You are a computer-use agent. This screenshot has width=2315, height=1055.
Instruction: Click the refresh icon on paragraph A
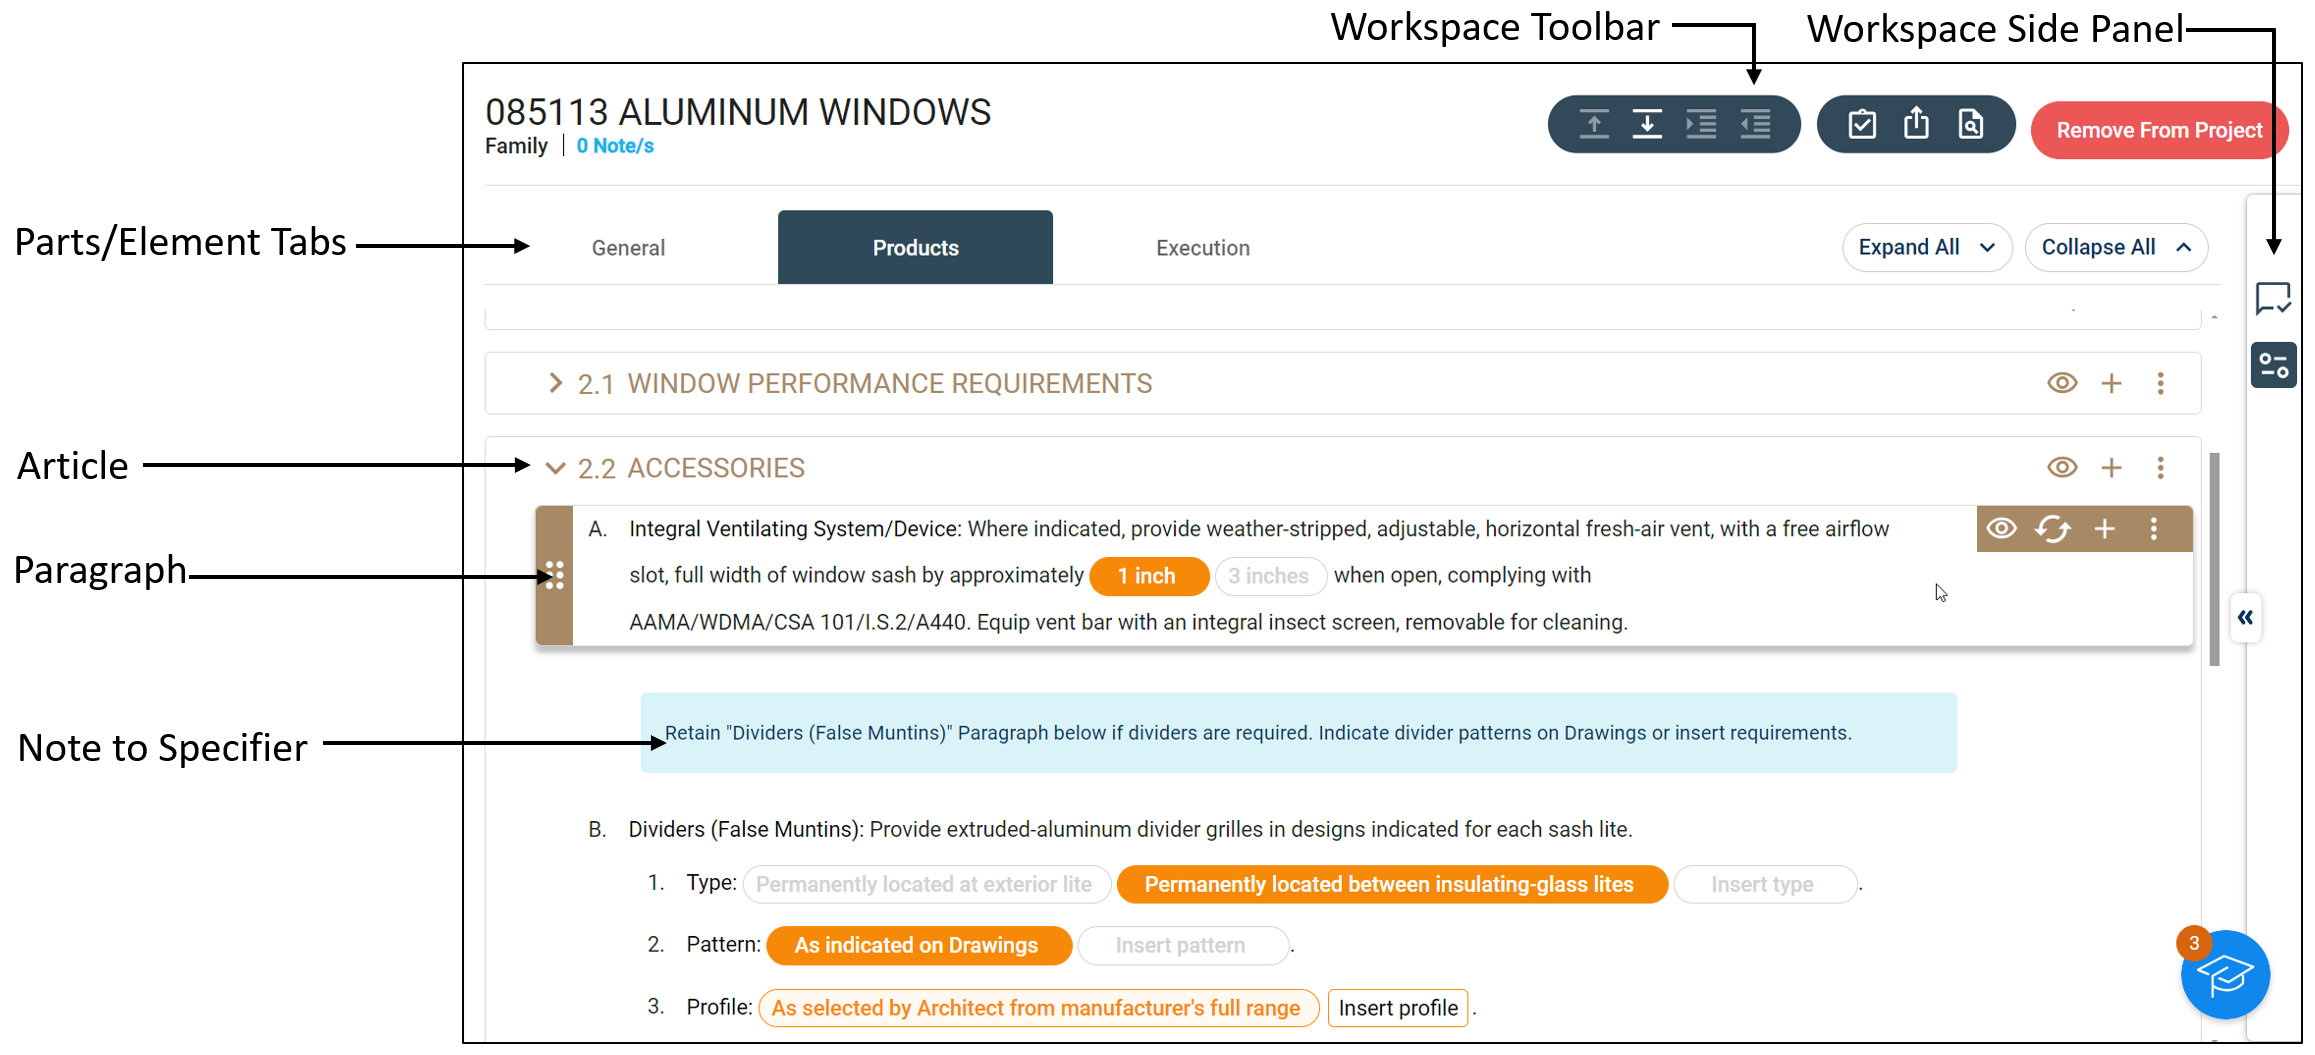(x=2053, y=529)
